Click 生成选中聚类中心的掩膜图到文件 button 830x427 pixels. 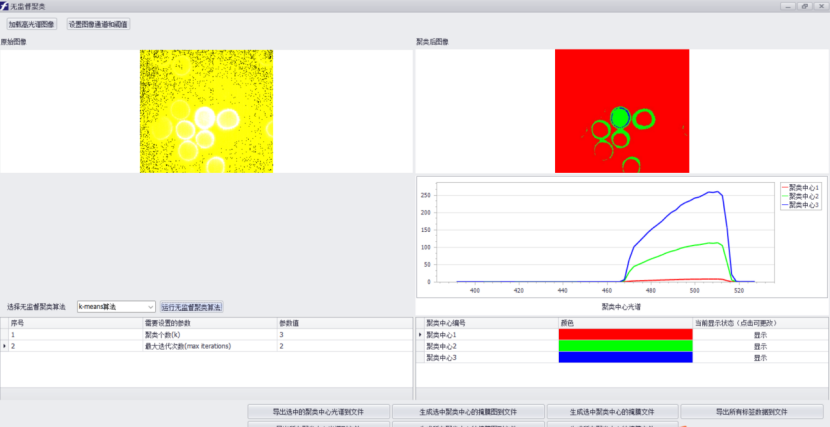(468, 411)
